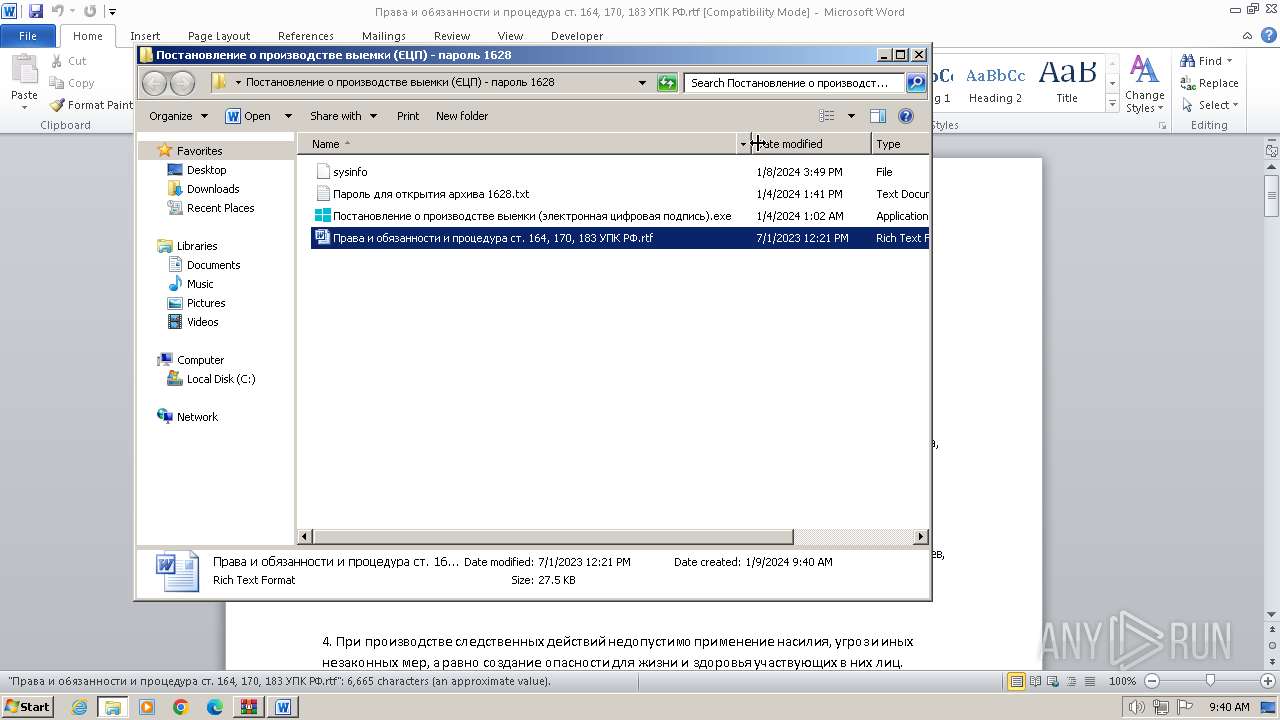Sort by the Type column header
Viewport: 1280px width, 720px height.
coord(900,144)
